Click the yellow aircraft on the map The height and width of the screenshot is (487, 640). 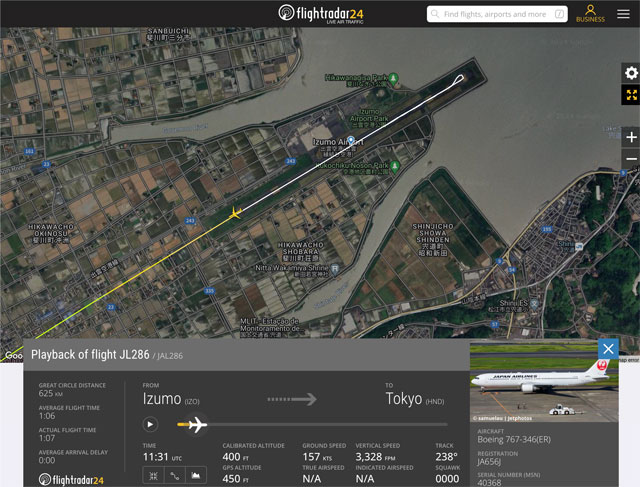point(236,213)
